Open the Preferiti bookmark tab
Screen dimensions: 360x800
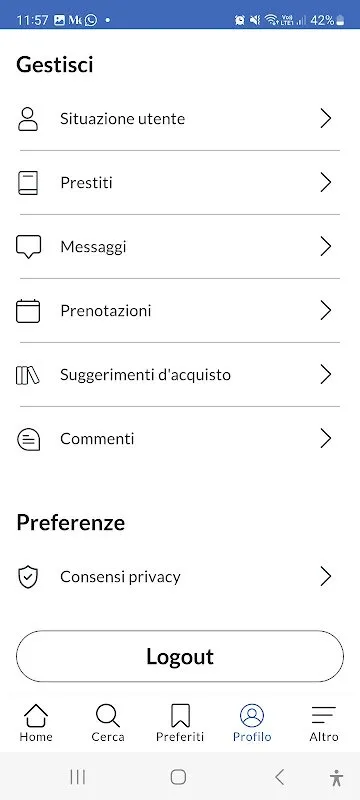[x=180, y=723]
